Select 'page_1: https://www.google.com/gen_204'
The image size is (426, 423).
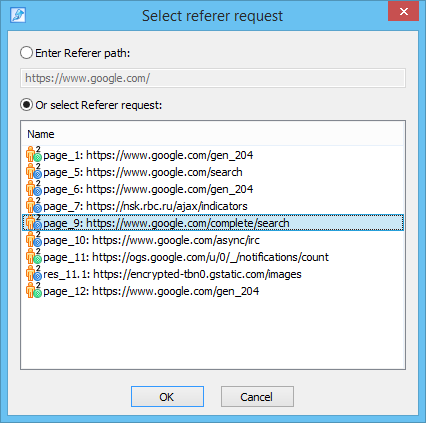[148, 155]
